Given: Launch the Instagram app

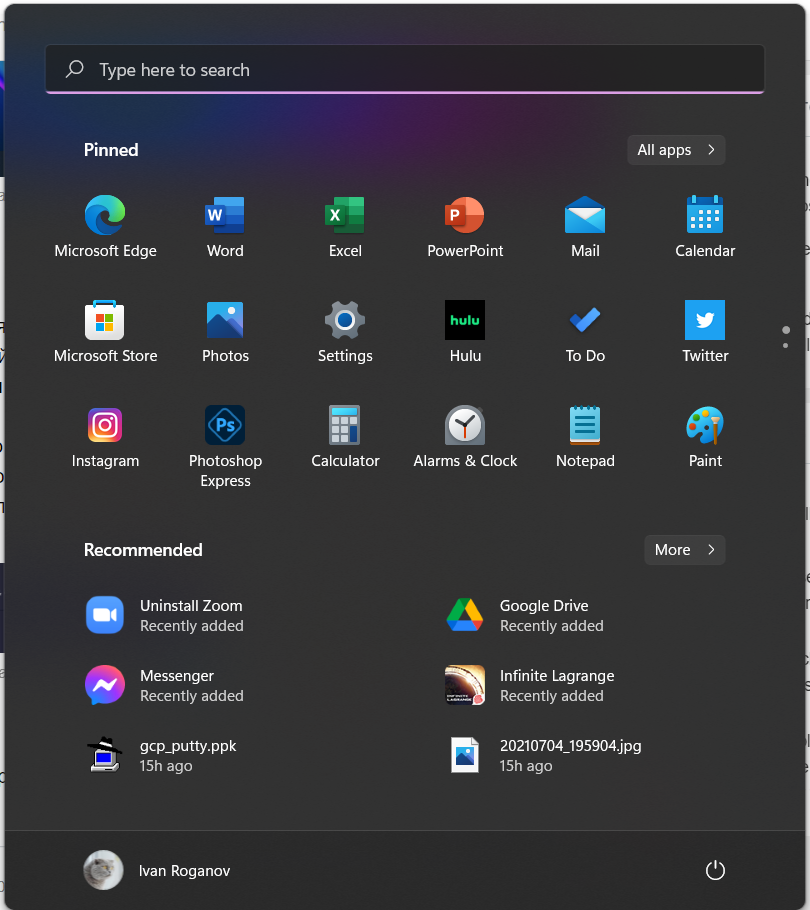Looking at the screenshot, I should click(105, 438).
